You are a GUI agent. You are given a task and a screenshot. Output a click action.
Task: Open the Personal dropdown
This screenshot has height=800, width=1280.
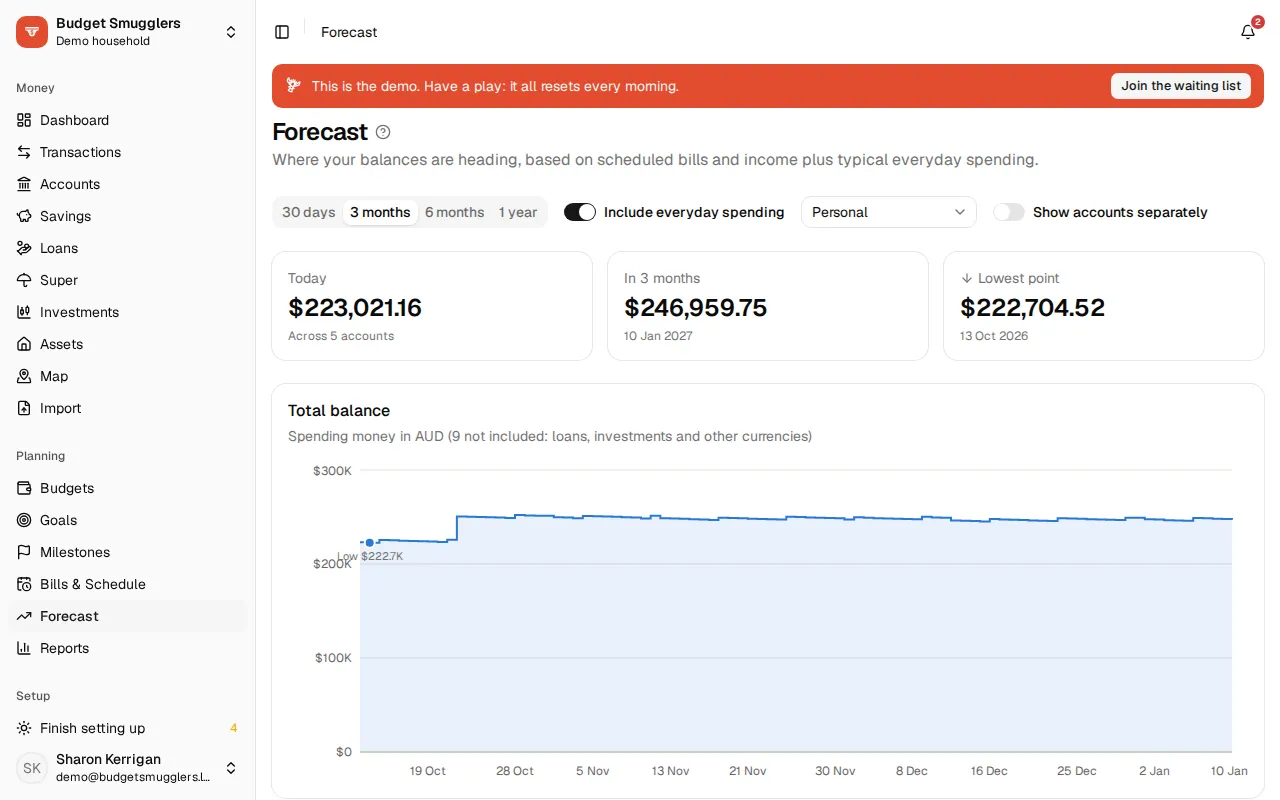point(889,212)
